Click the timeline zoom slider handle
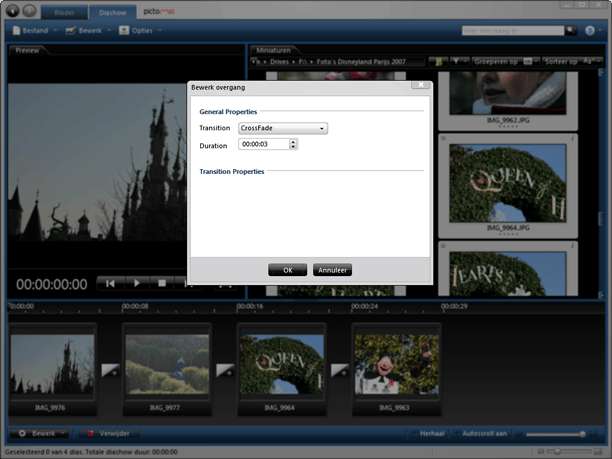 point(582,434)
